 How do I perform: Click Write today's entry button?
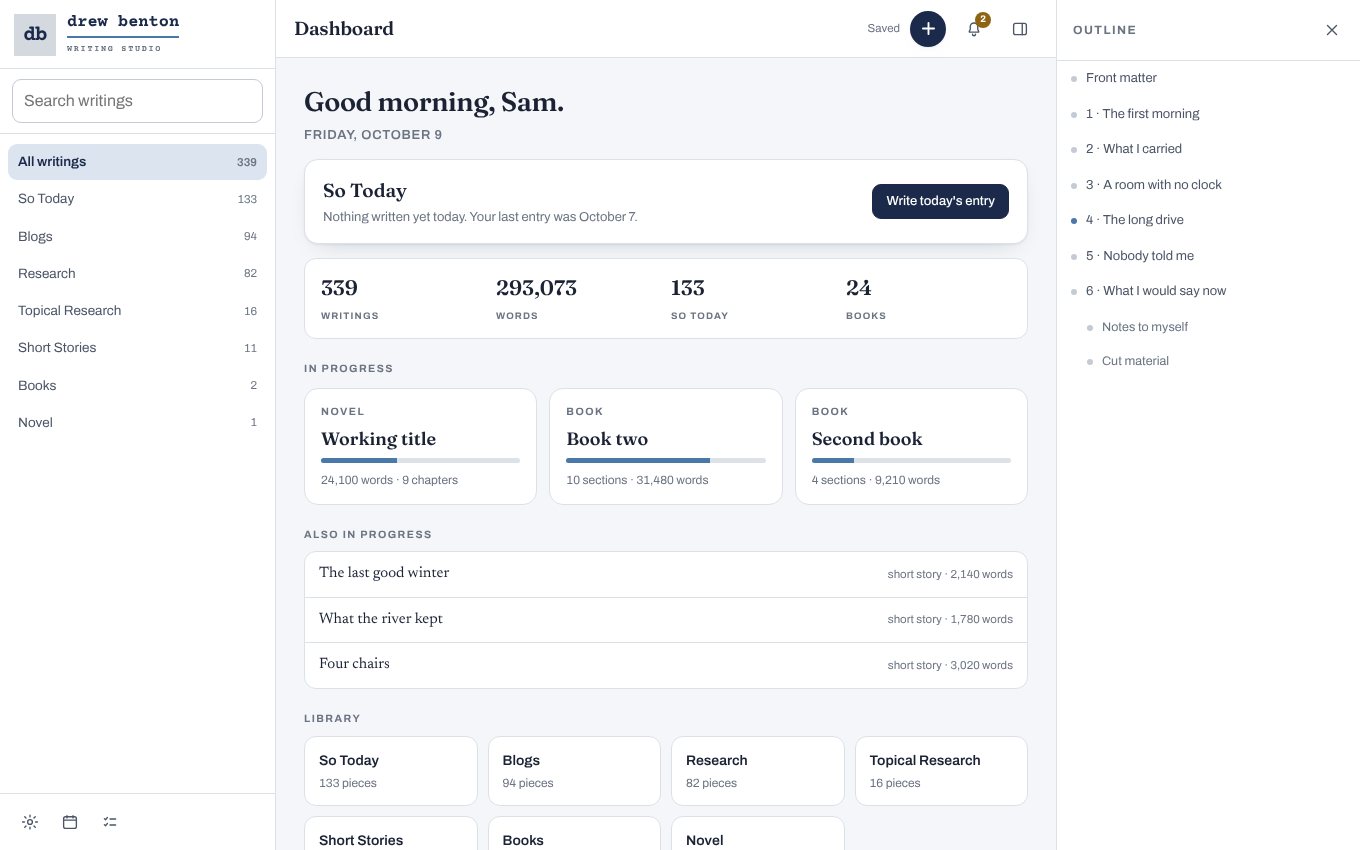point(940,201)
